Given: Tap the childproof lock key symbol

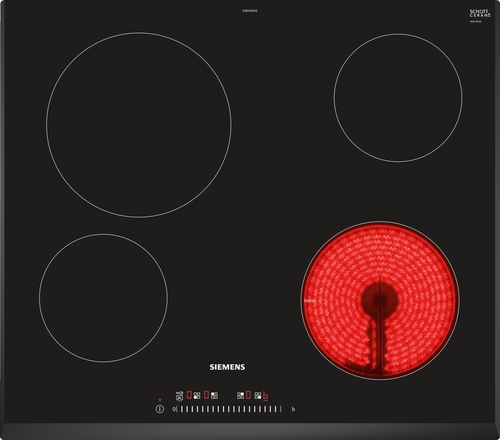Looking at the screenshot, I should point(179,396).
